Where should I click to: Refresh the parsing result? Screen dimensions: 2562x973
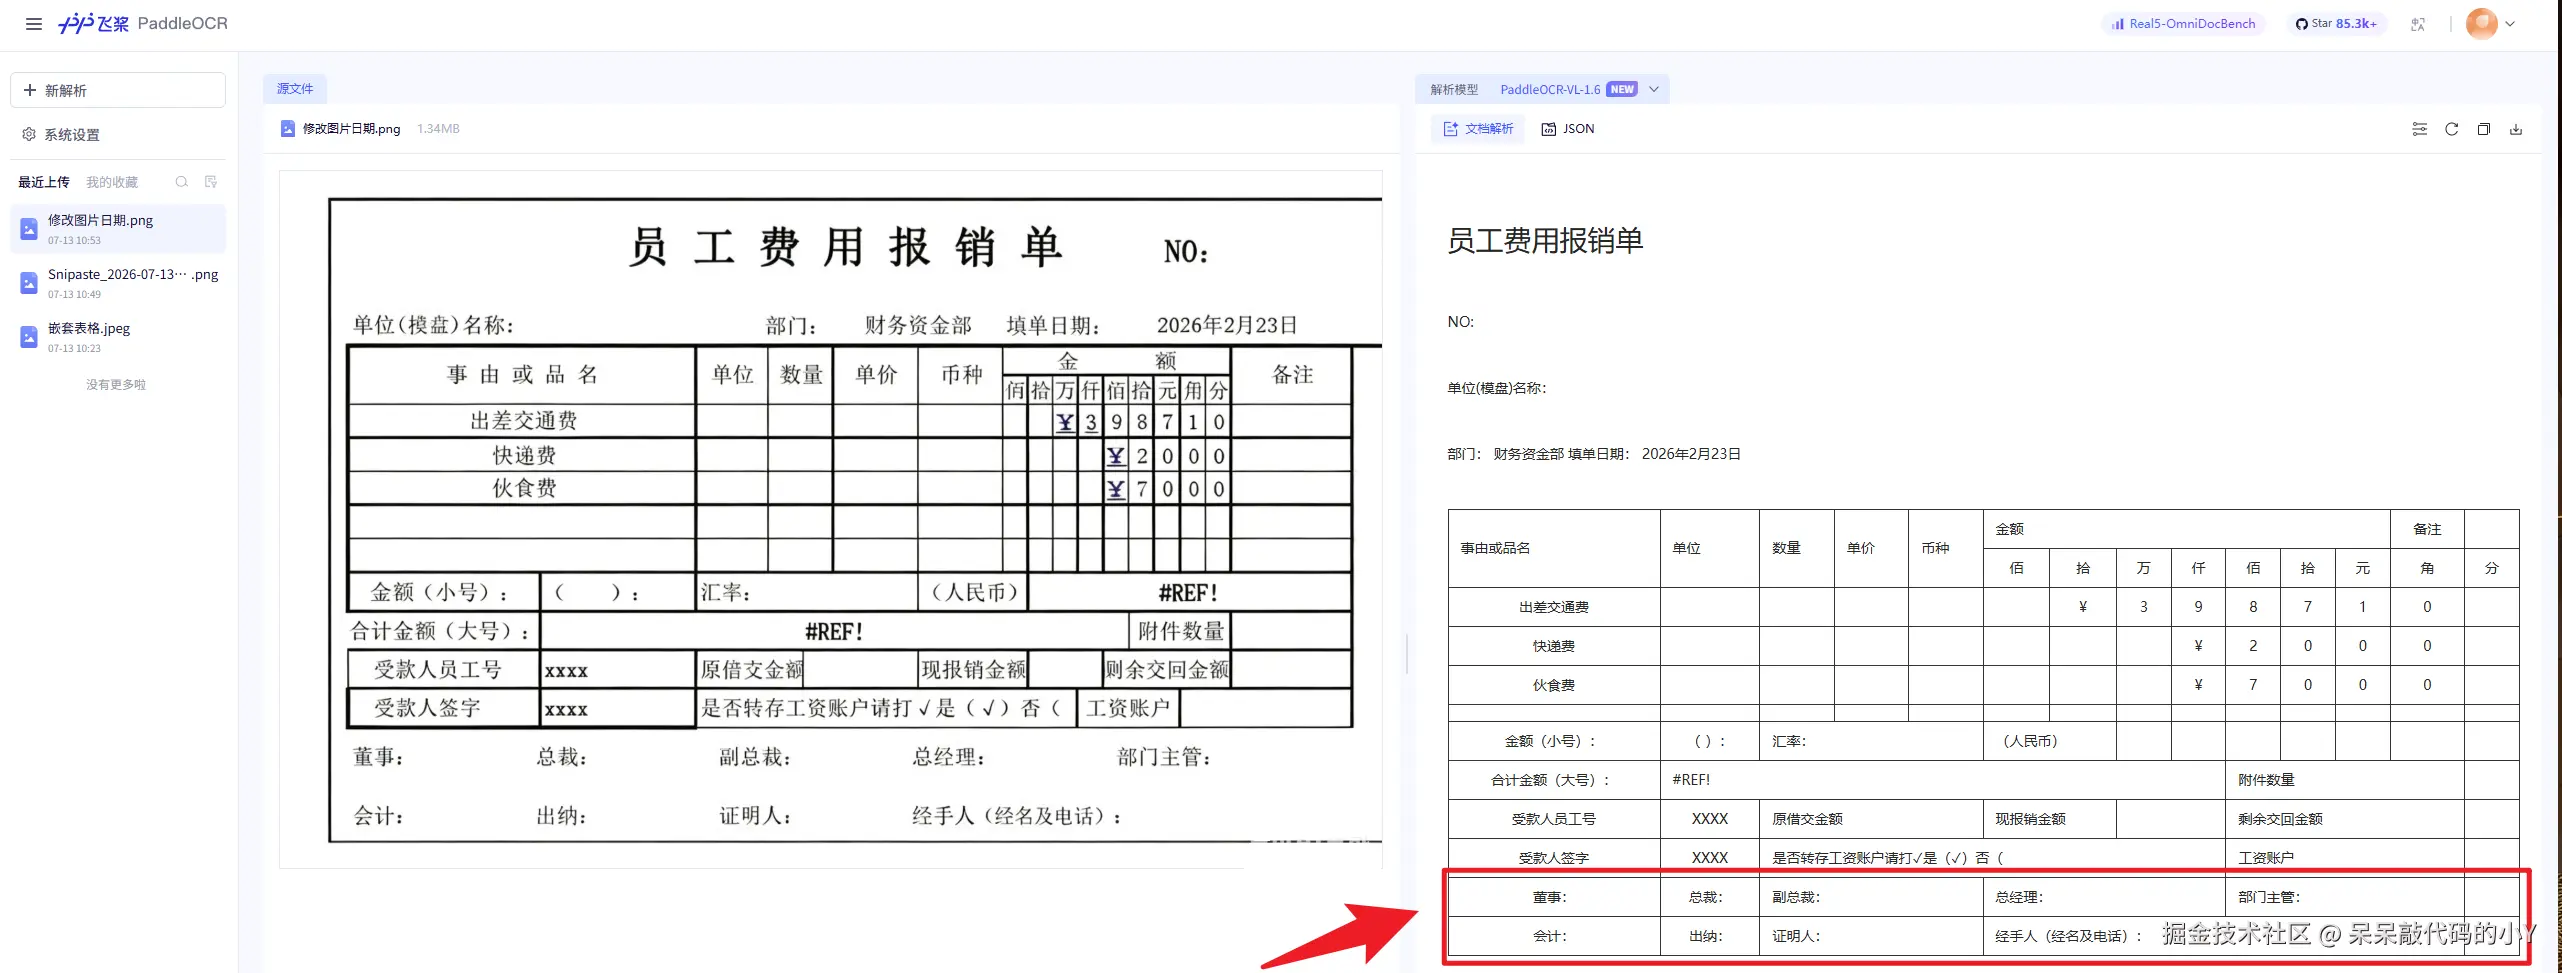pyautogui.click(x=2452, y=129)
